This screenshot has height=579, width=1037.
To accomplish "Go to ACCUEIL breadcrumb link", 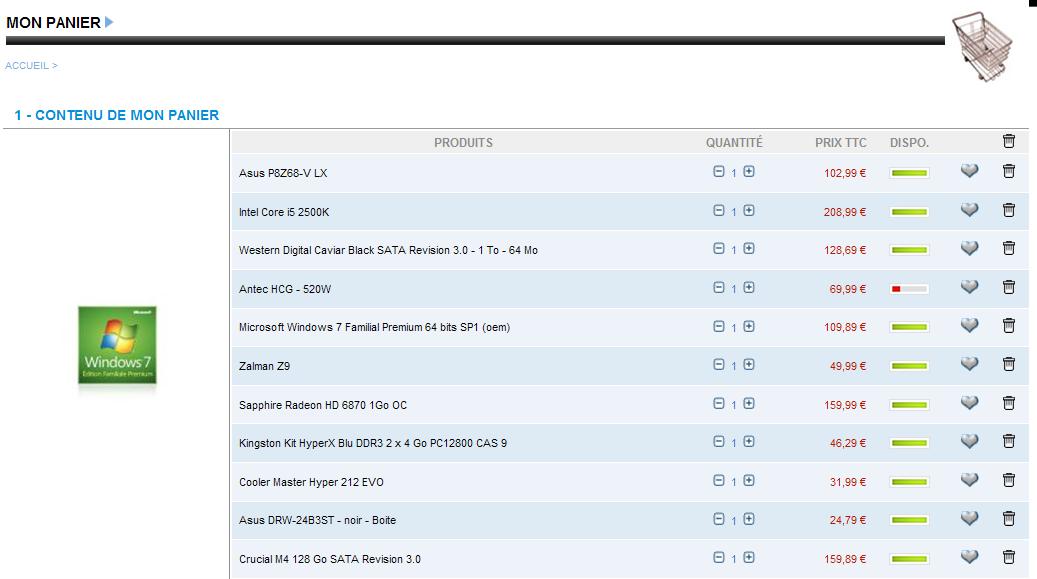I will [27, 66].
